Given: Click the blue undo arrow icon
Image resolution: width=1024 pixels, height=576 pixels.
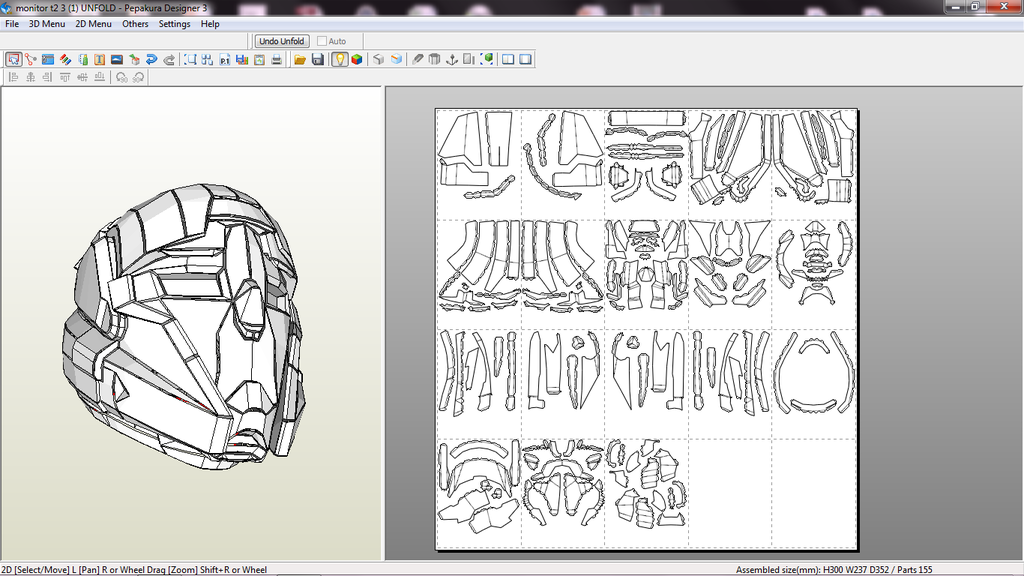Looking at the screenshot, I should pyautogui.click(x=151, y=60).
